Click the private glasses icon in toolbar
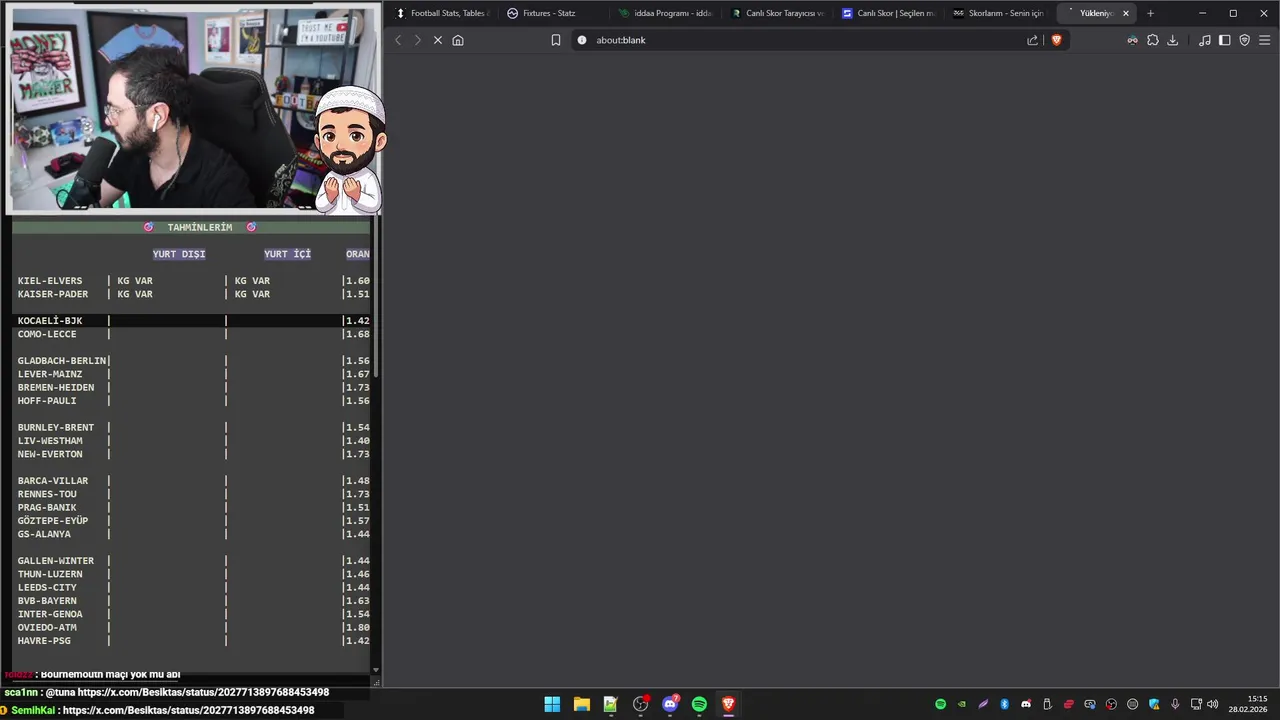Screen dimensions: 1280x720 (1132, 40)
